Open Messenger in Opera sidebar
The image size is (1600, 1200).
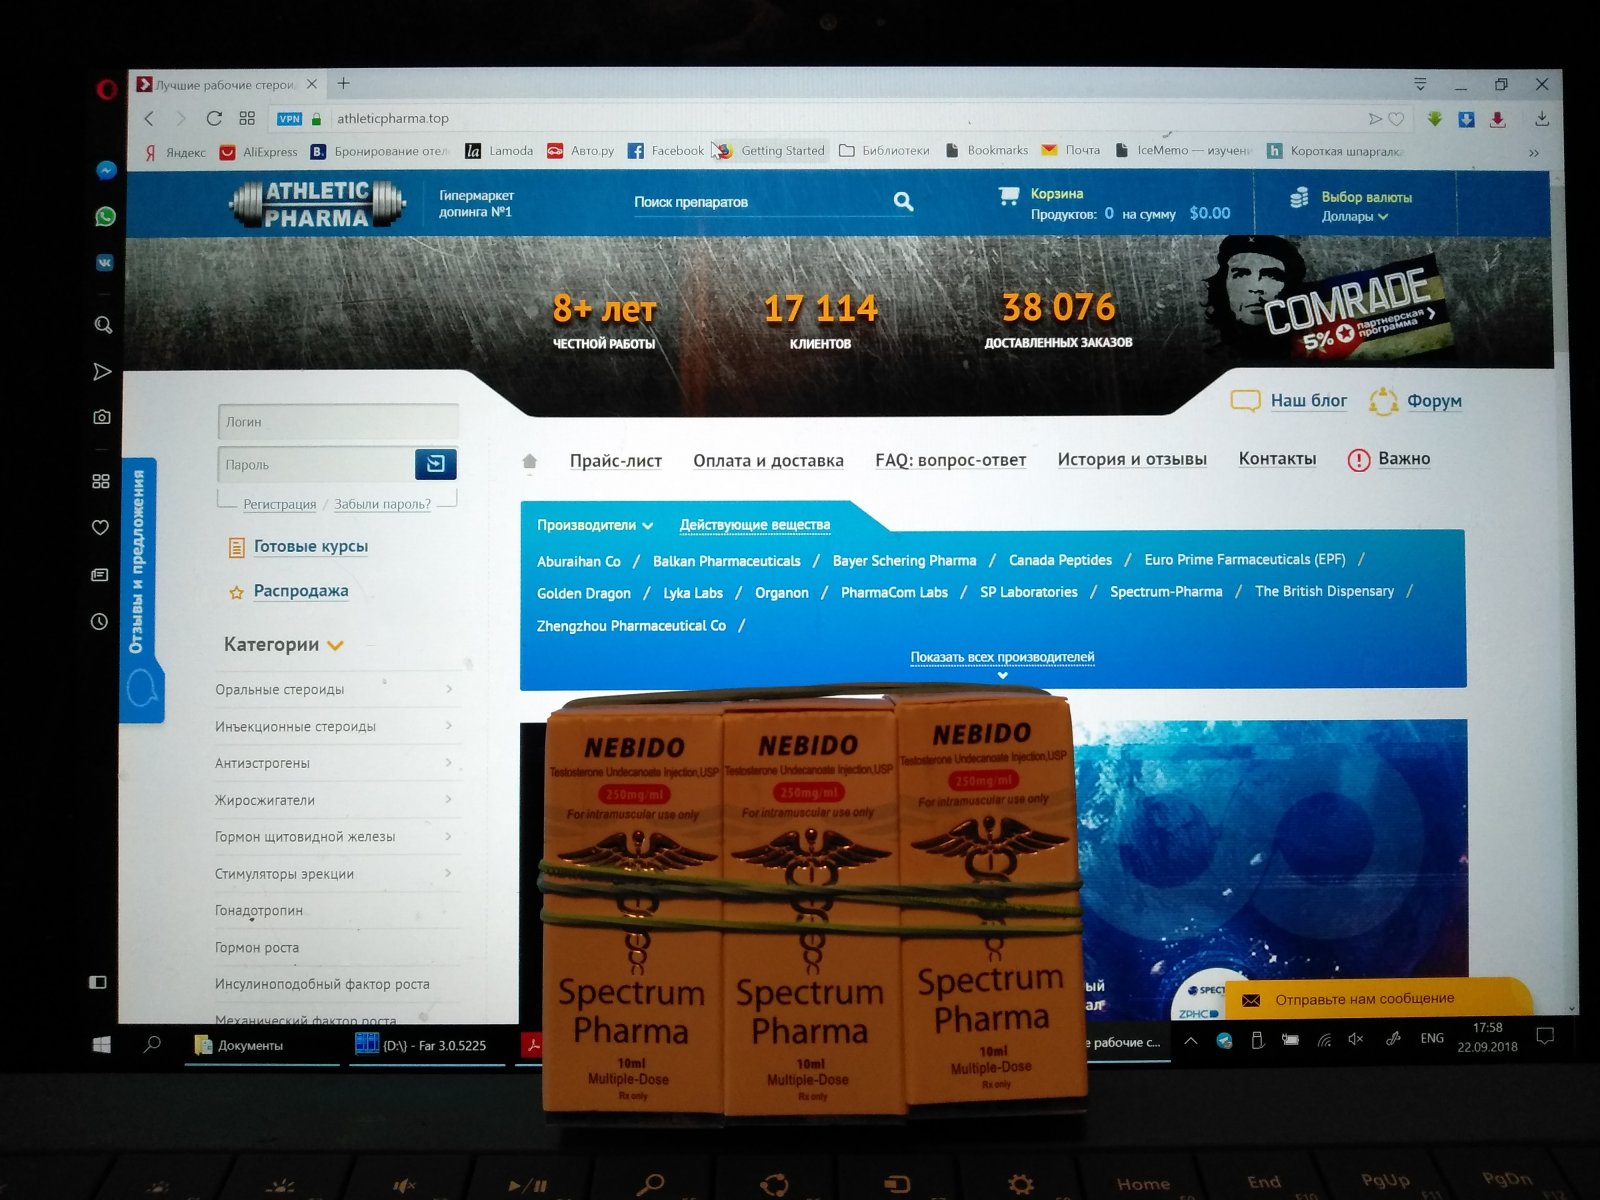105,171
